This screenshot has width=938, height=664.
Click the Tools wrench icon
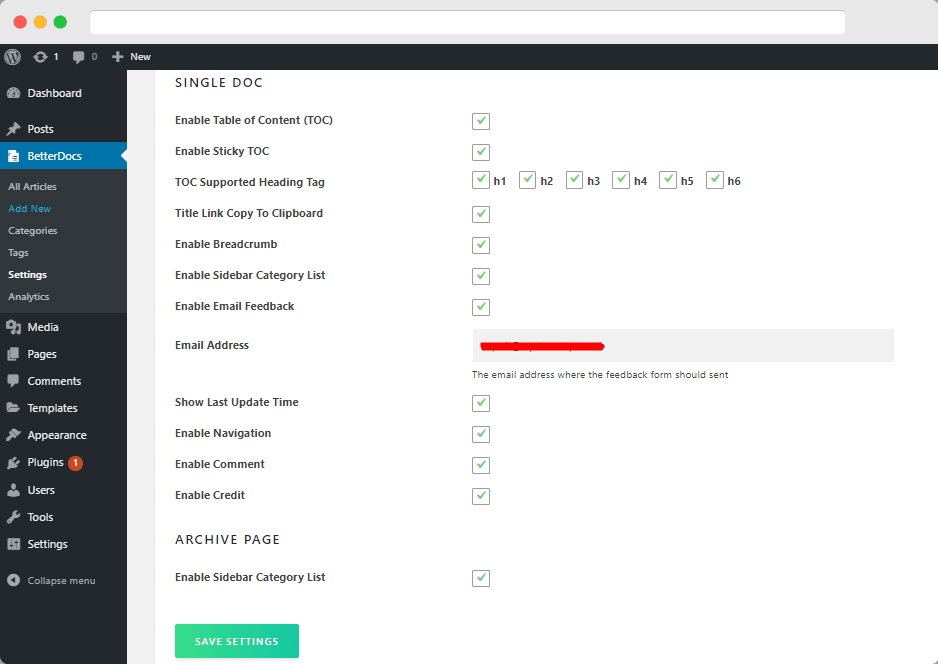tap(13, 517)
